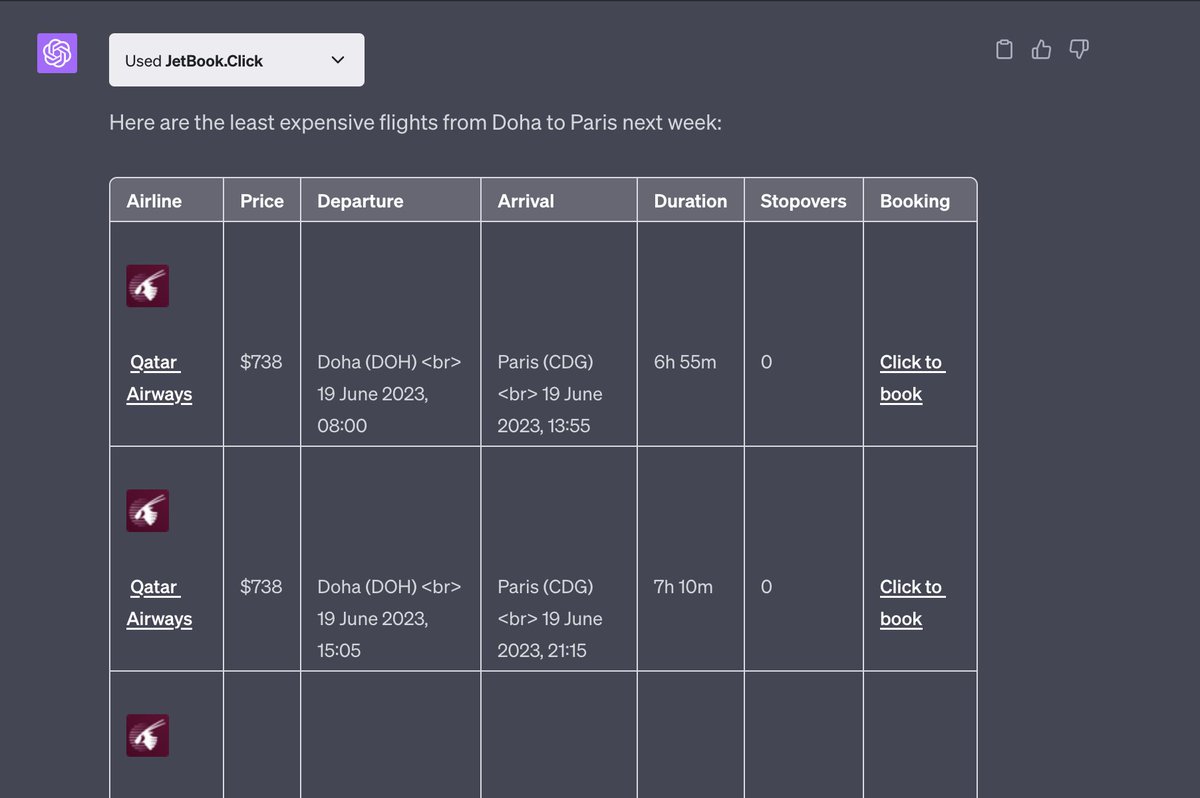
Task: Click the $738 price of the 15:05 flight
Action: 261,587
